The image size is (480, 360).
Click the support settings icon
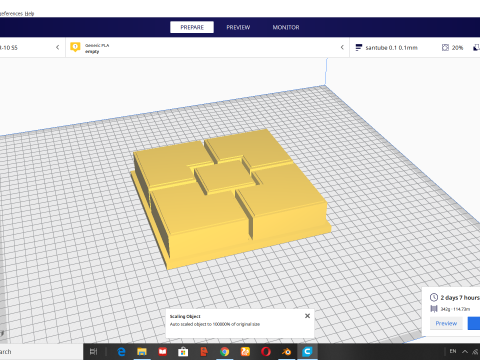click(x=477, y=48)
